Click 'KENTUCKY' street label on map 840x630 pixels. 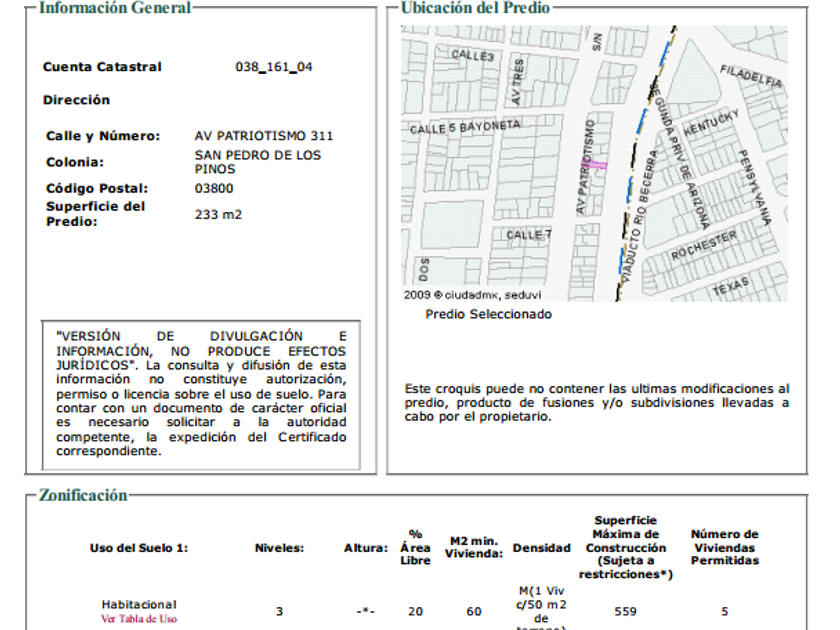[x=711, y=123]
